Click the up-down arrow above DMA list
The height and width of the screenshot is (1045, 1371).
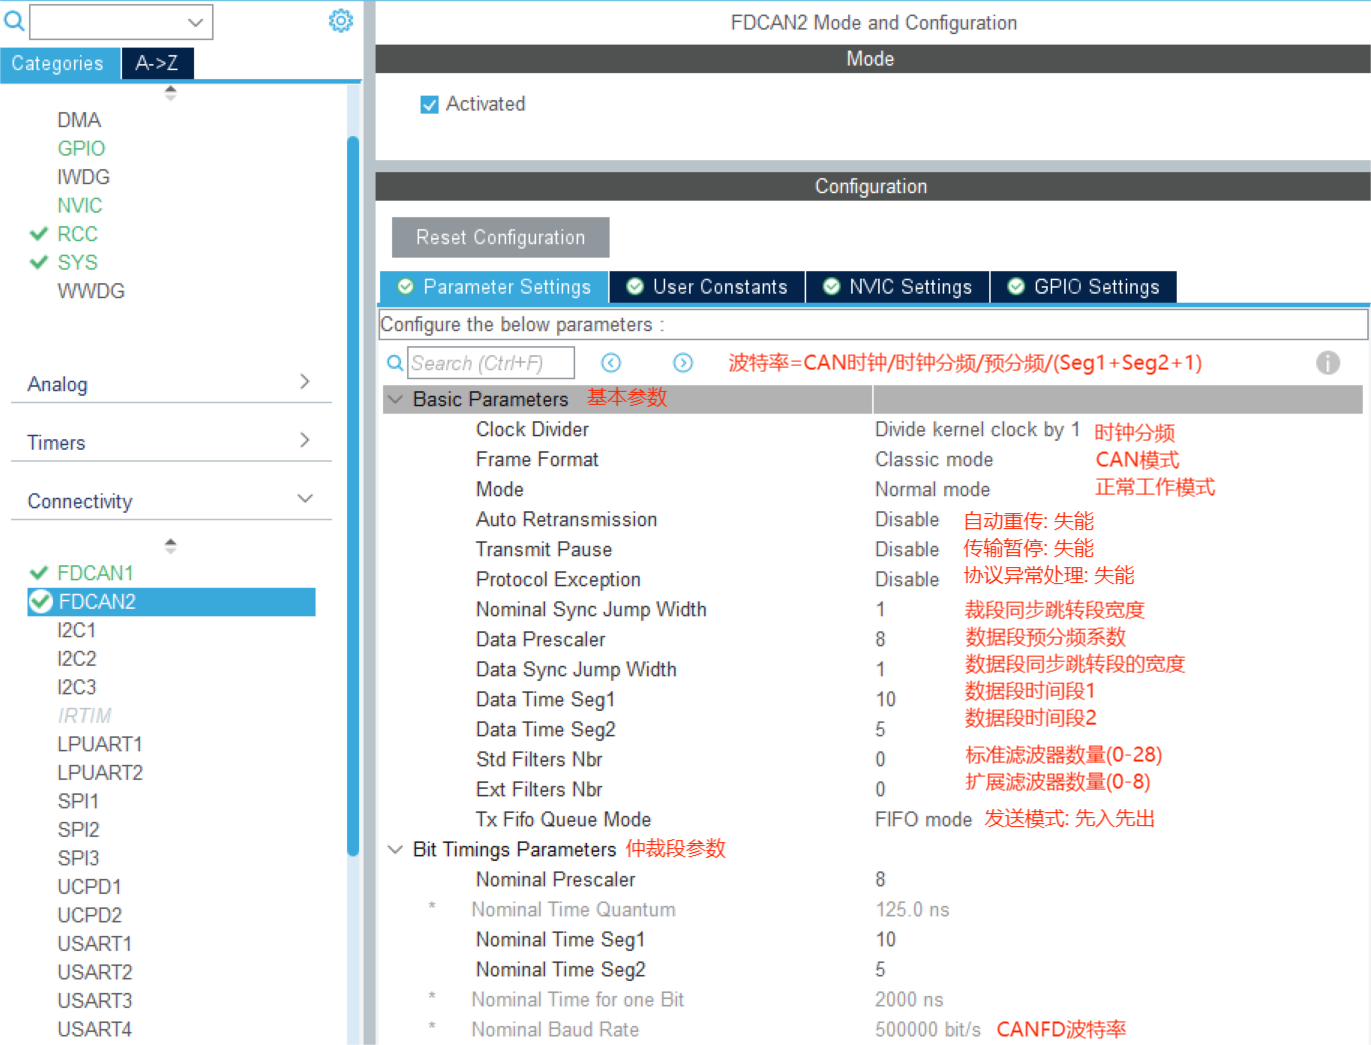170,93
